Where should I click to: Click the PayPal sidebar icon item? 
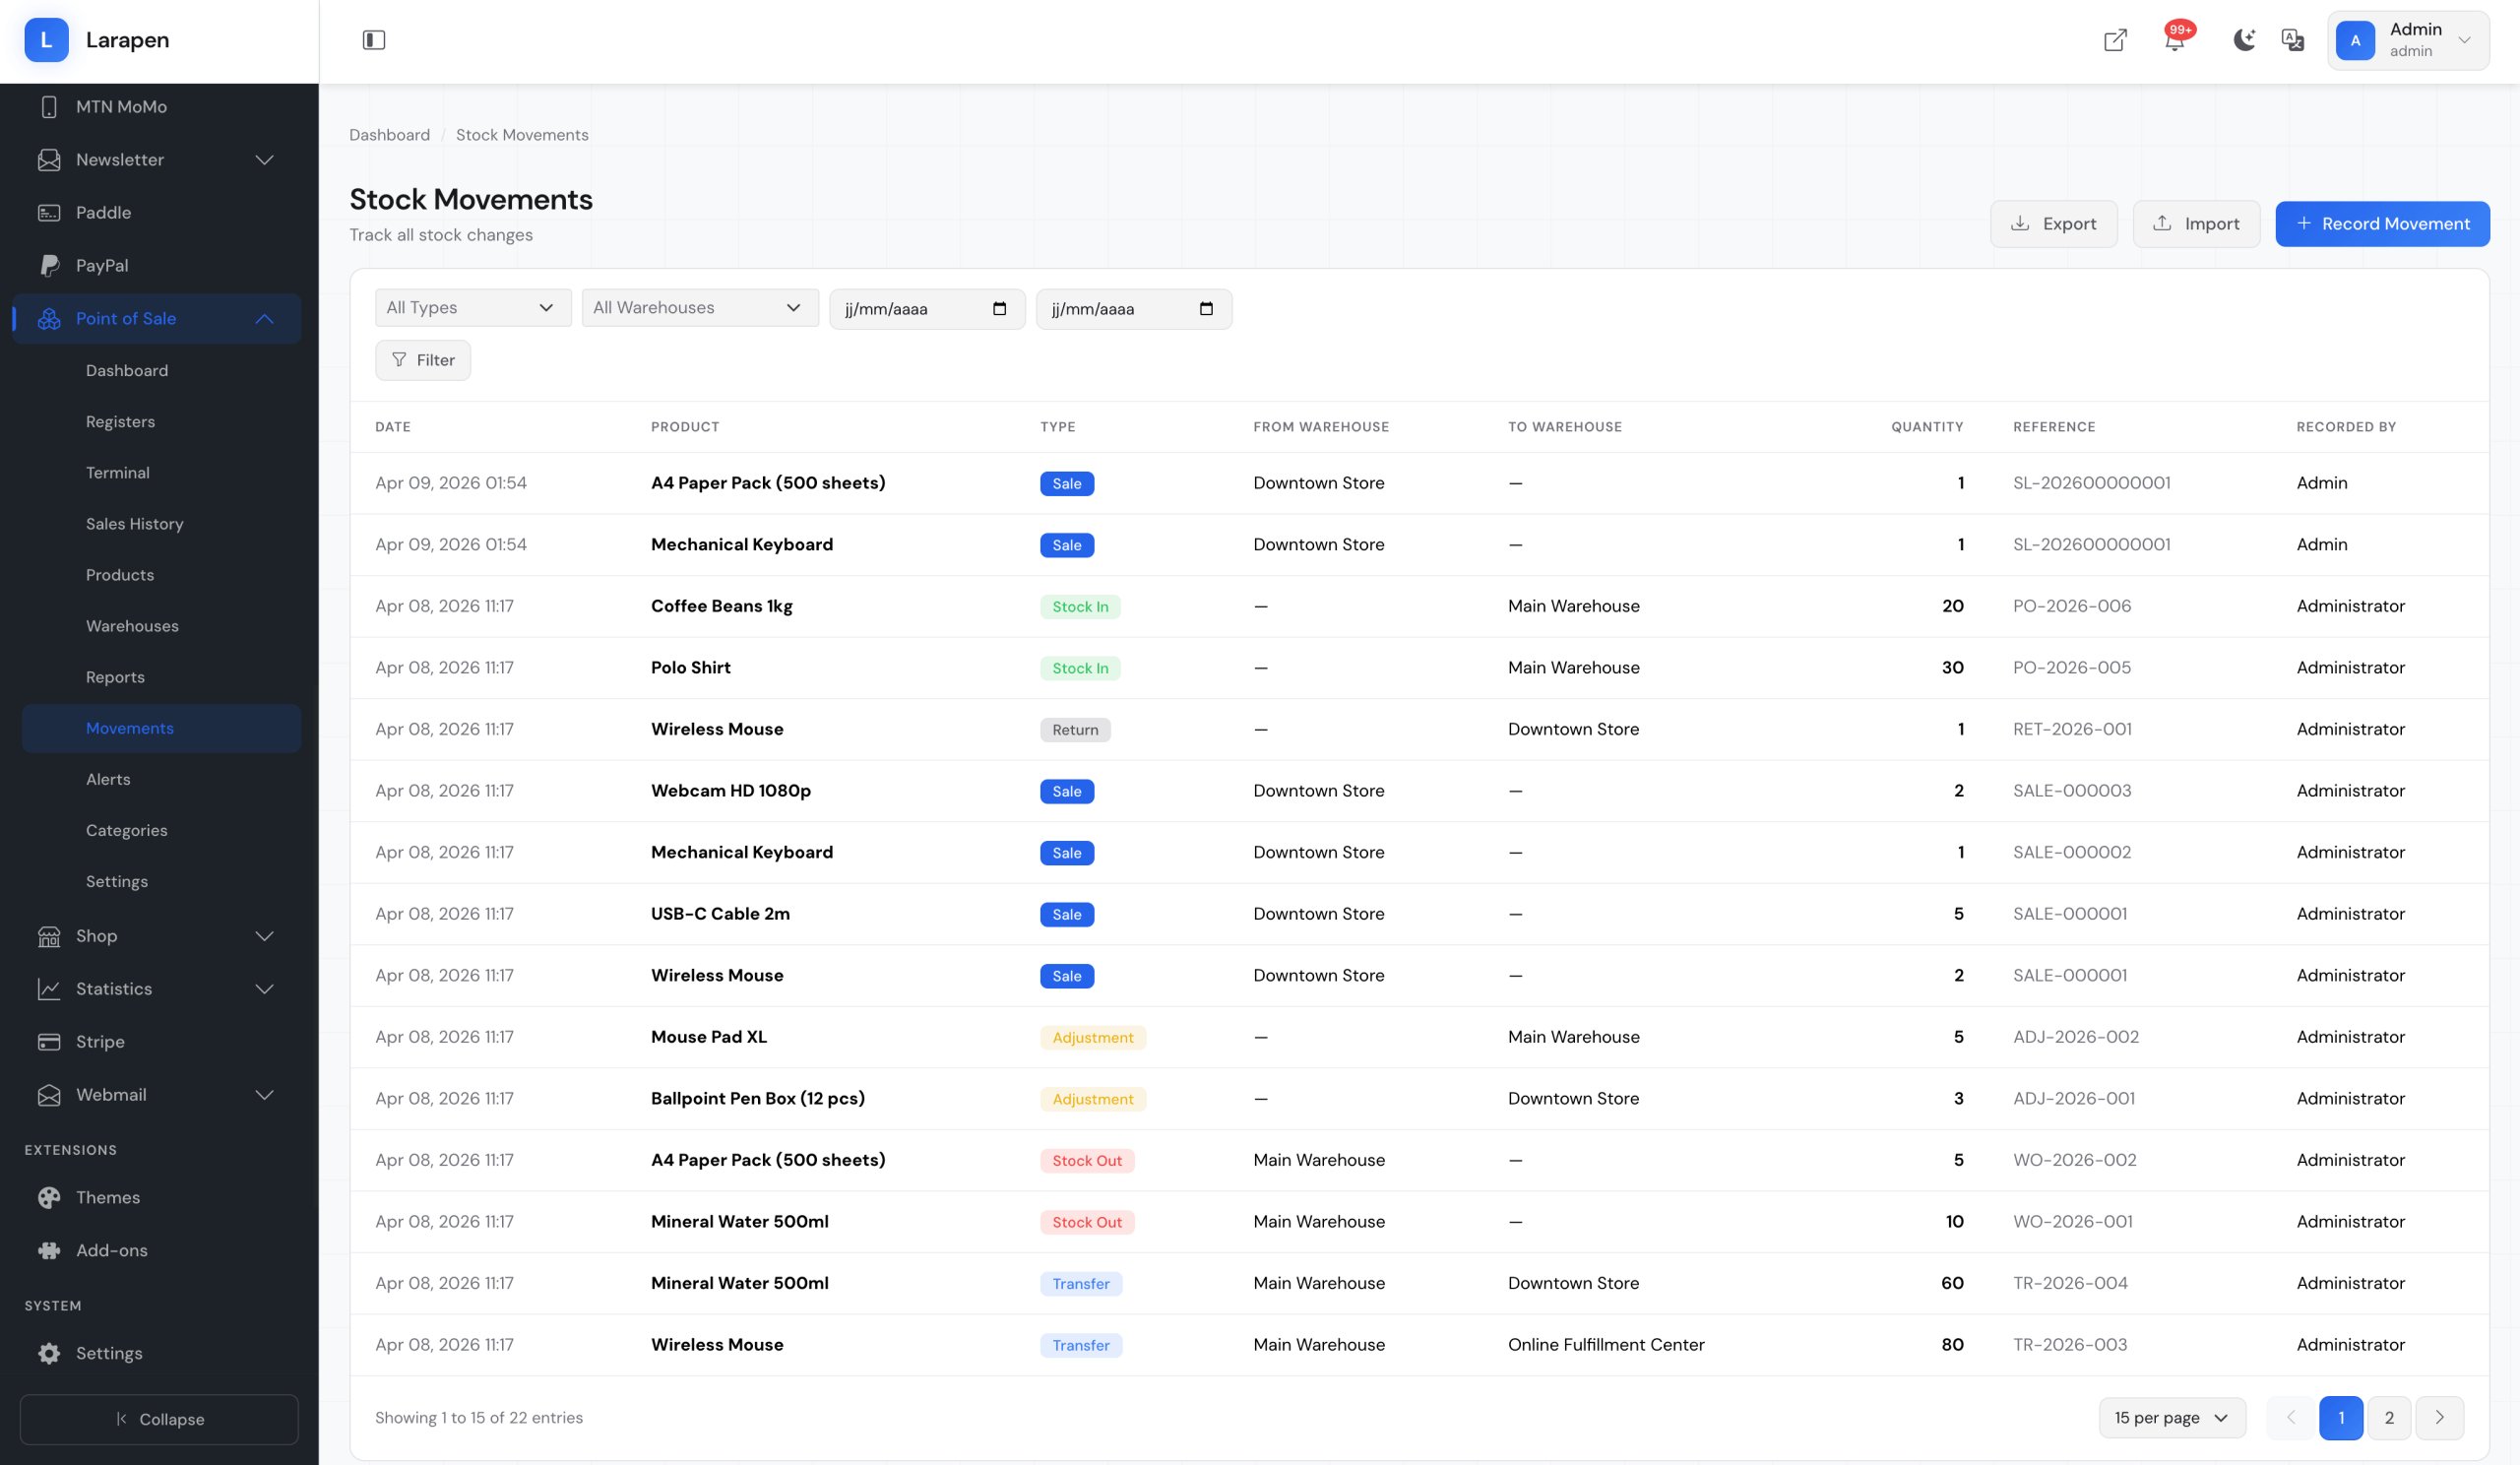101,265
